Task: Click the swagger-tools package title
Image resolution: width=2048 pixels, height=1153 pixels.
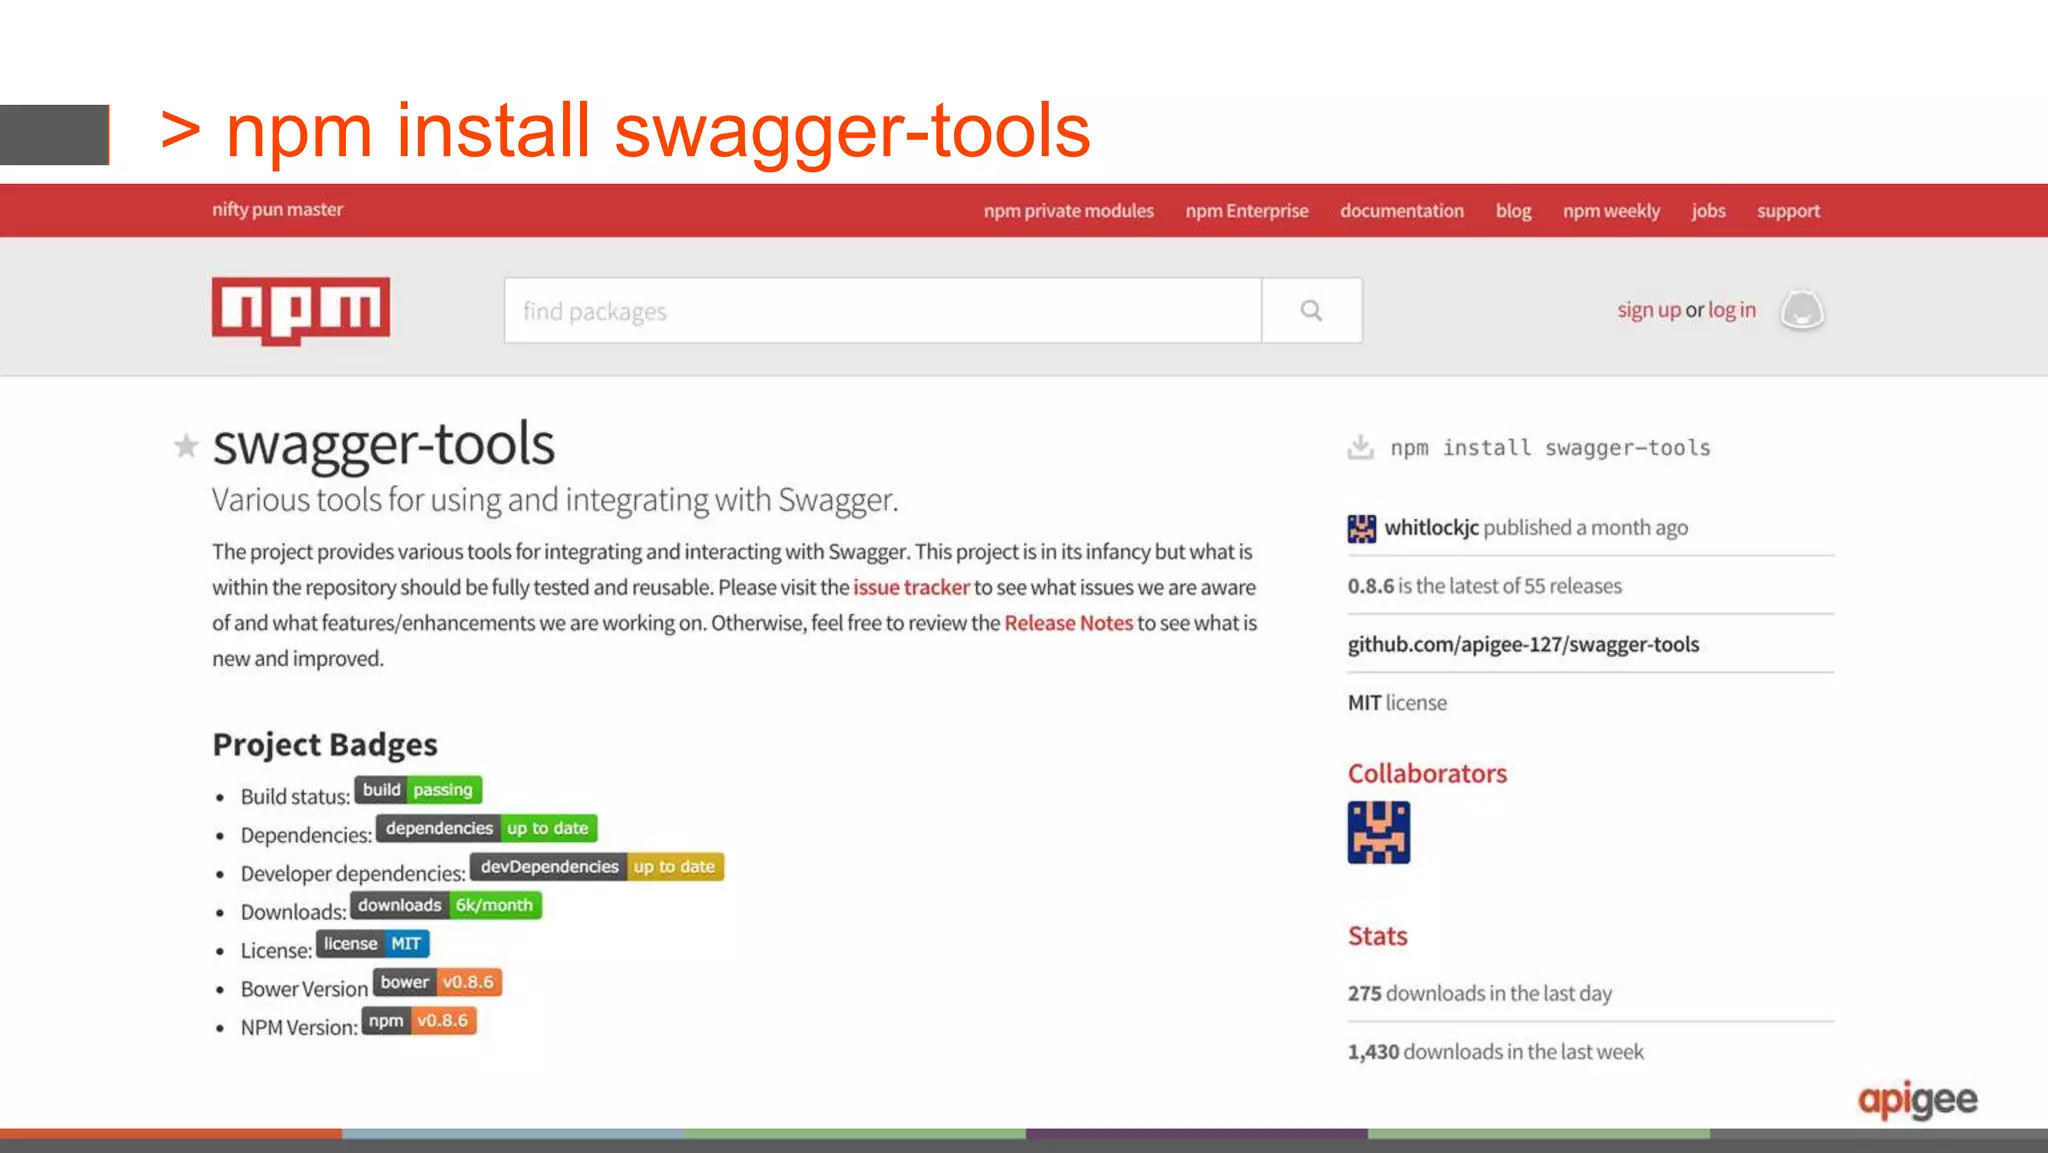Action: [x=384, y=444]
